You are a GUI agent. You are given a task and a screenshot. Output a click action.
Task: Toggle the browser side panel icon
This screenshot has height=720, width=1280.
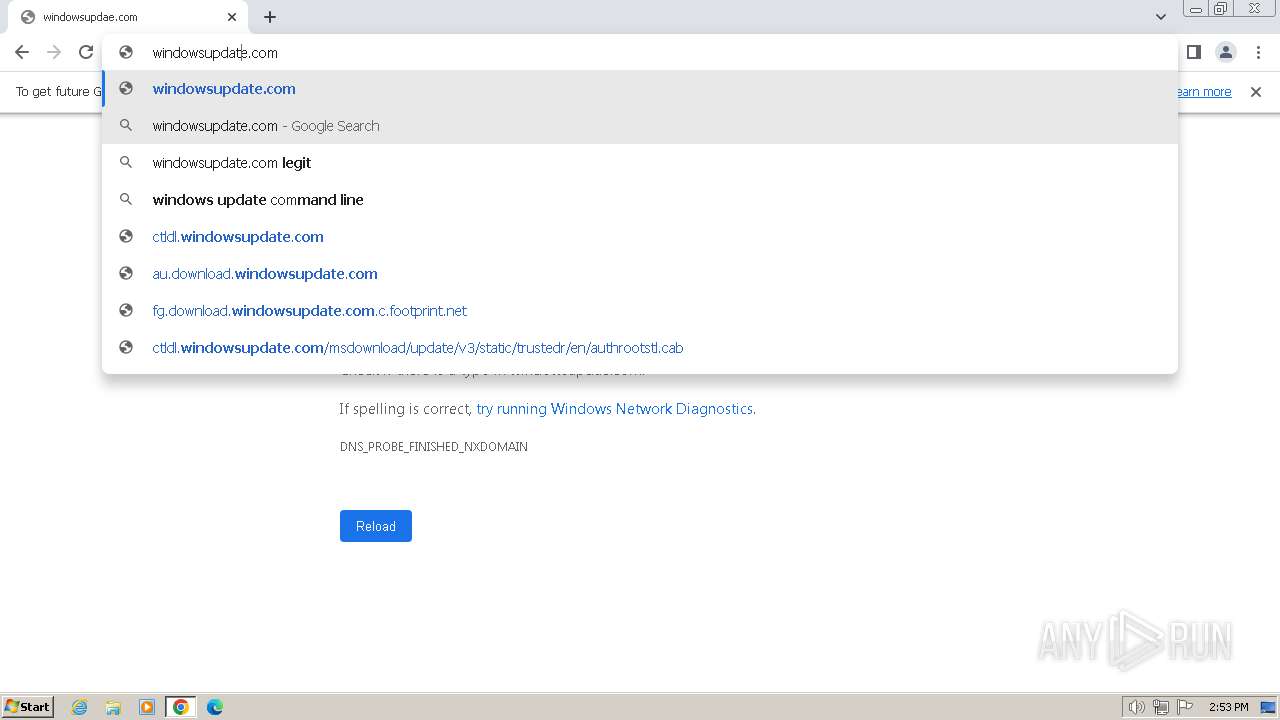[1193, 52]
